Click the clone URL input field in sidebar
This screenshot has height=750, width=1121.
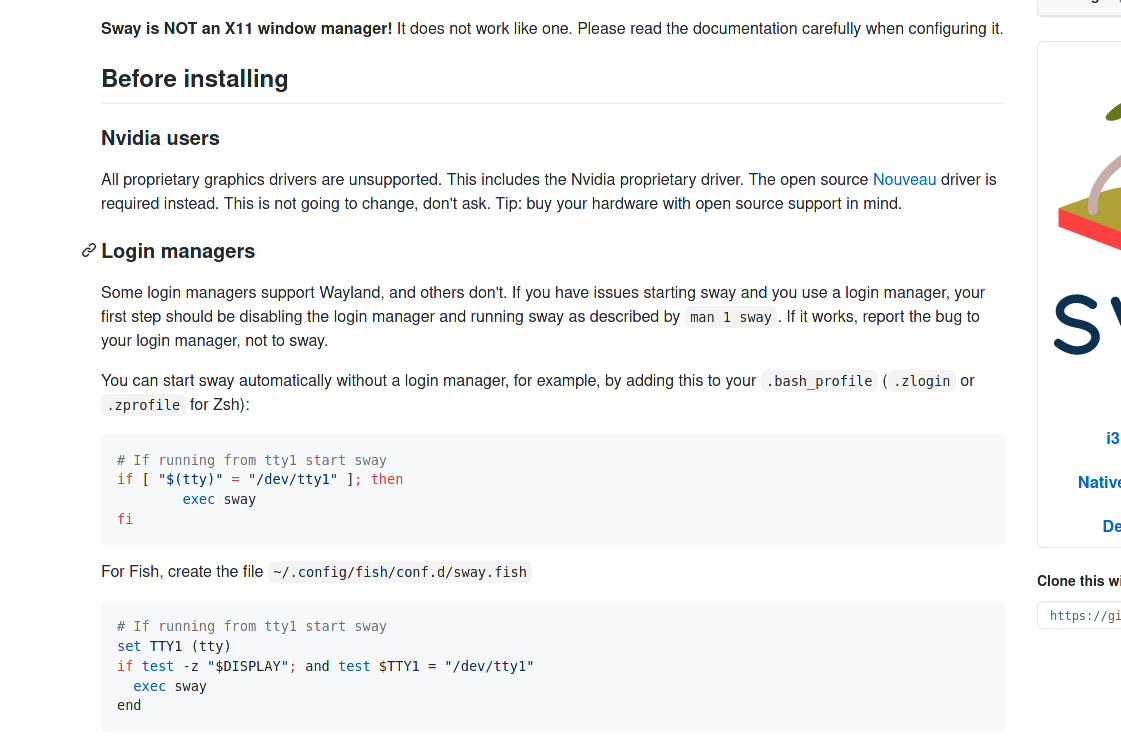click(x=1080, y=616)
